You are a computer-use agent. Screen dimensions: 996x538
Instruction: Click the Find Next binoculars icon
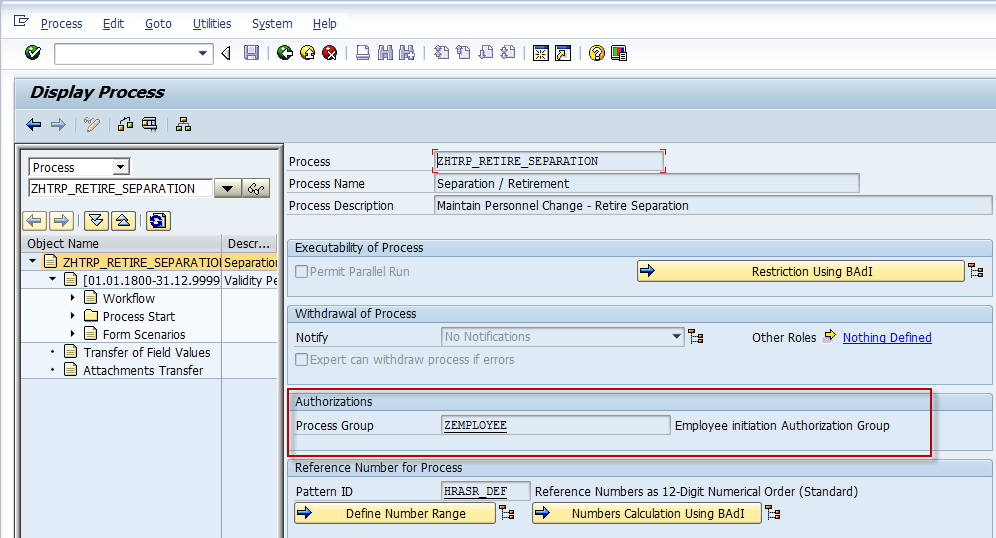(407, 53)
